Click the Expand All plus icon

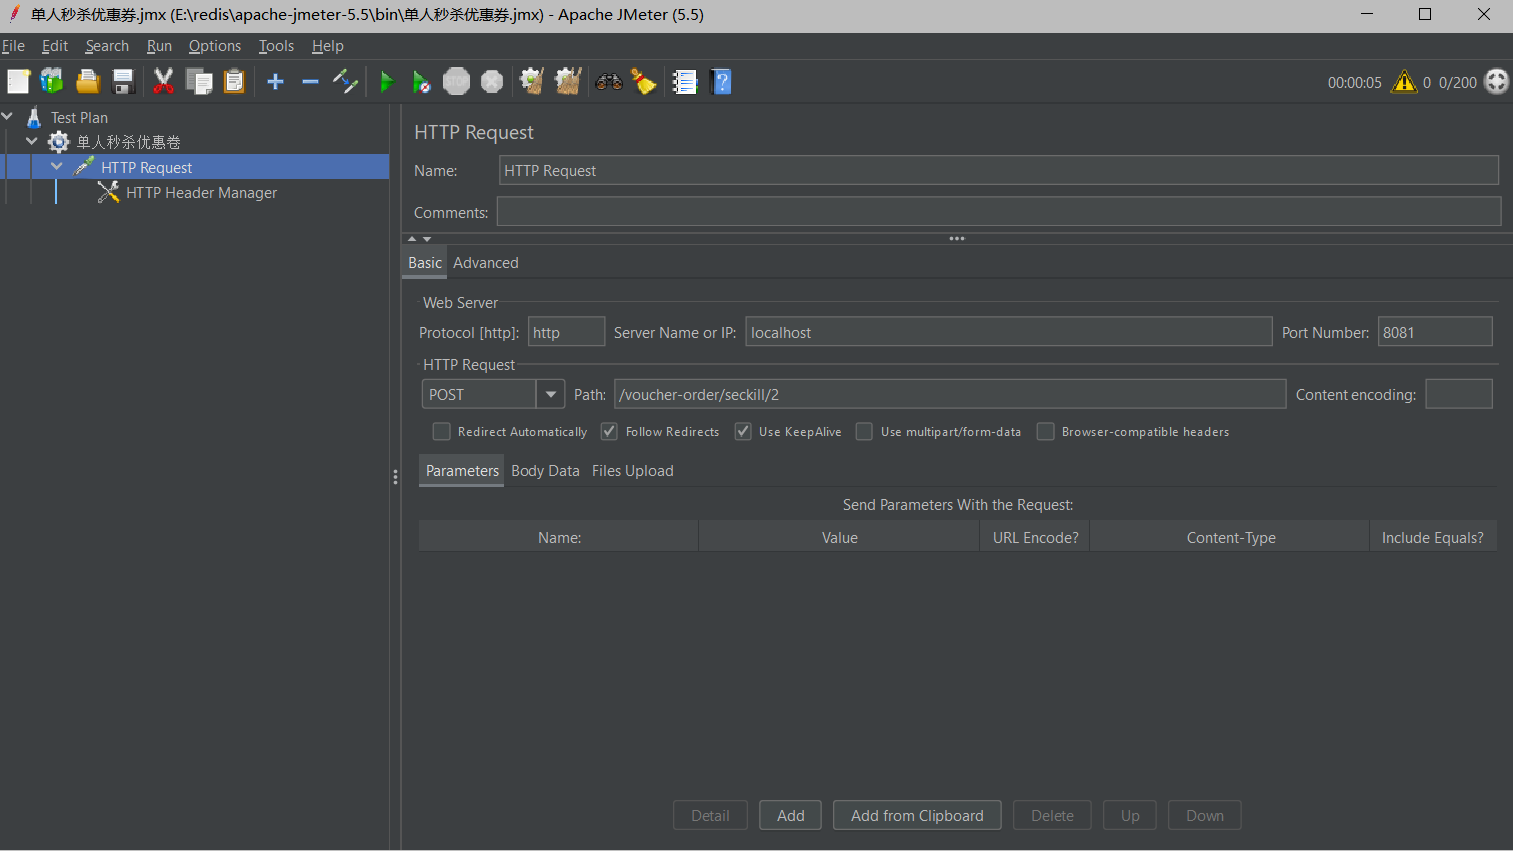276,82
